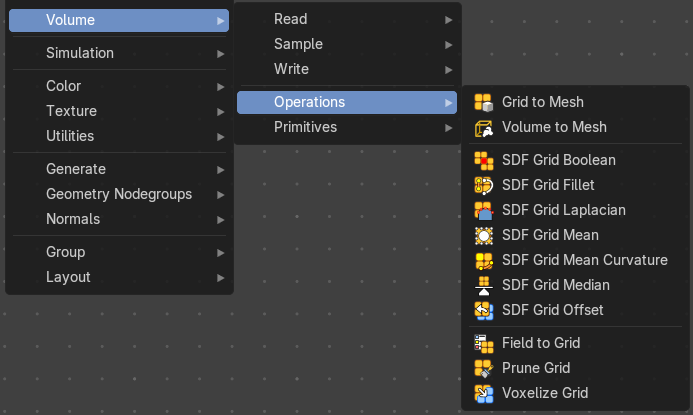Viewport: 693px width, 415px height.
Task: Expand the Write volume submenu
Action: pos(347,69)
